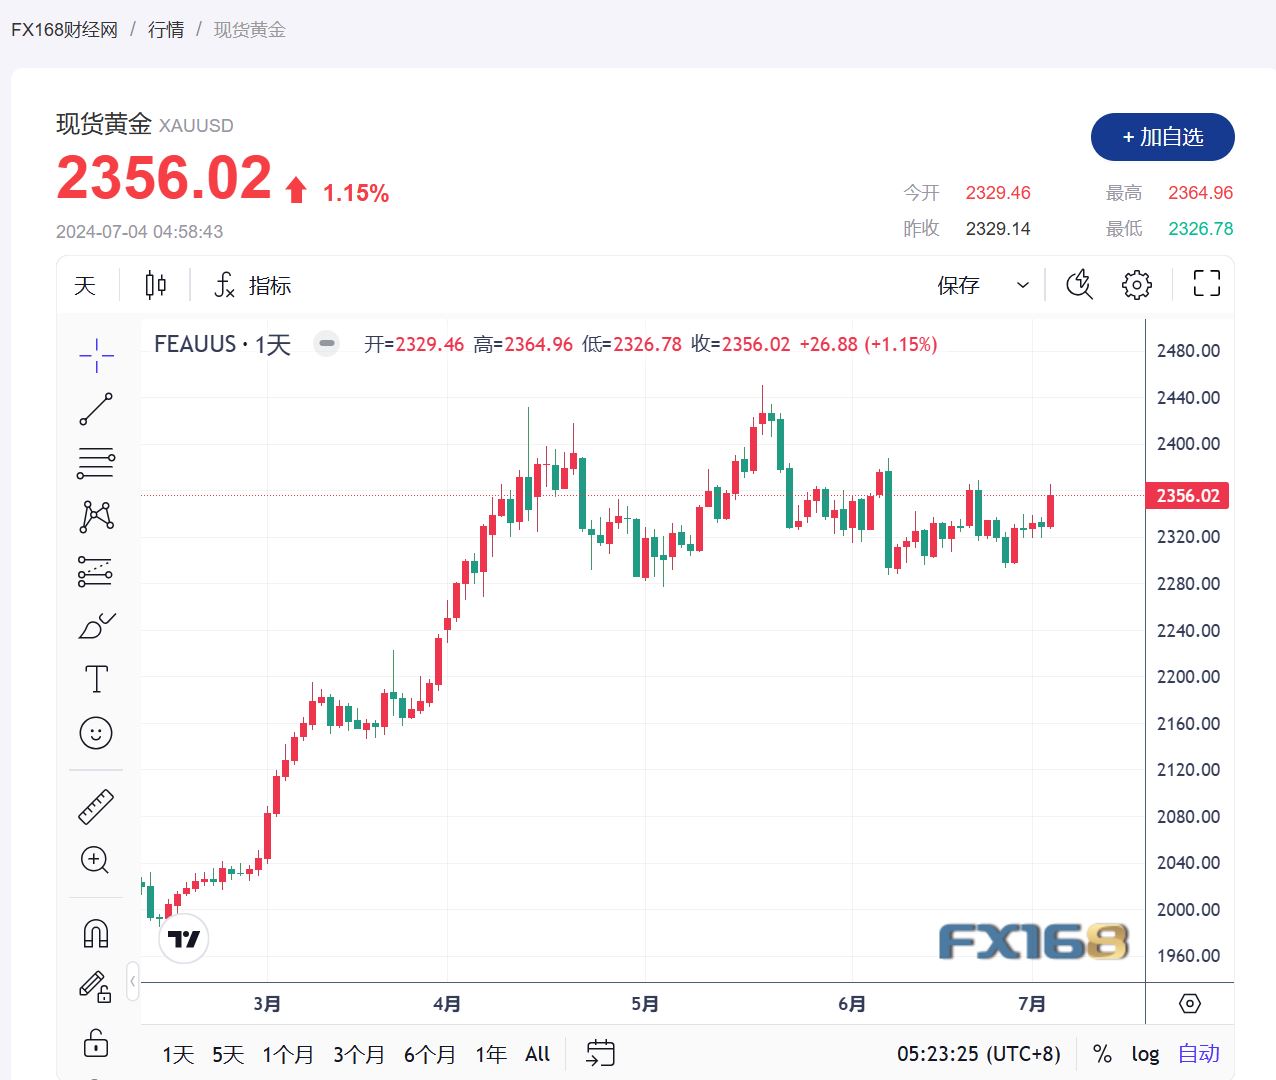Click the zoom in tool

coord(96,860)
